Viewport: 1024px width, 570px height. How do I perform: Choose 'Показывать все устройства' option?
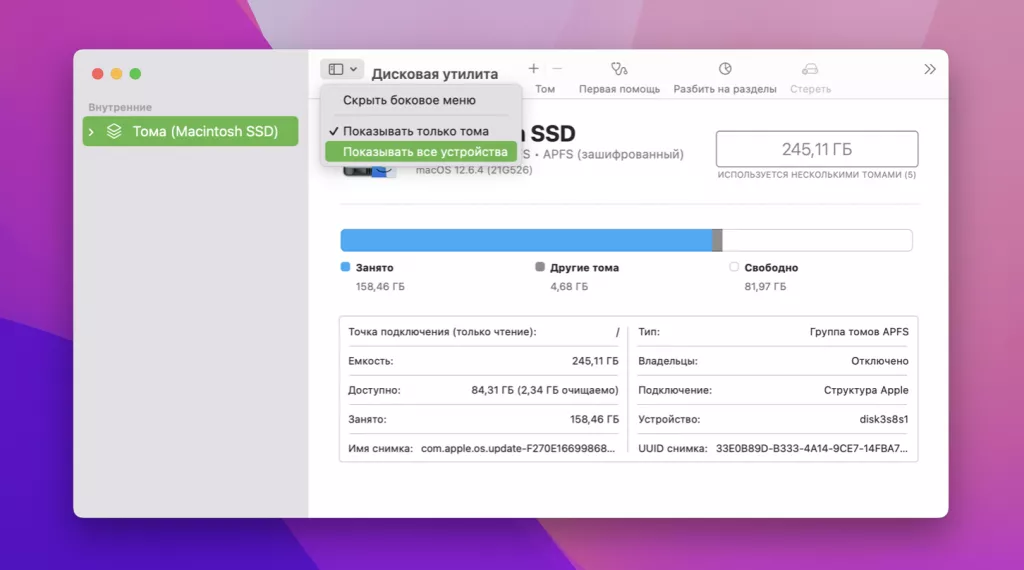point(421,151)
